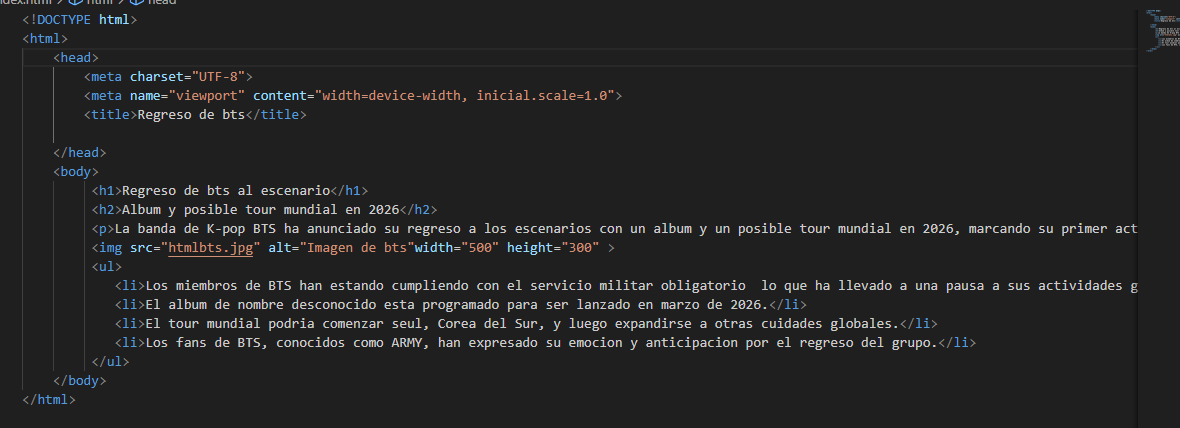Click the img tag name
This screenshot has height=428, width=1180.
111,248
